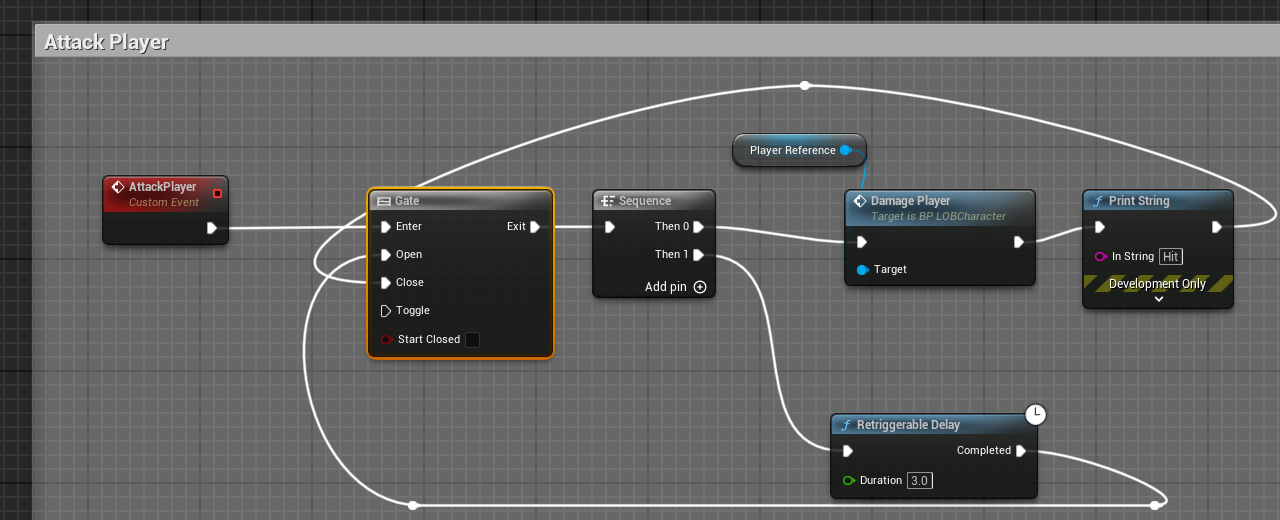Click Damage Player output exec pin
Screen dimensions: 1280x520
1019,242
